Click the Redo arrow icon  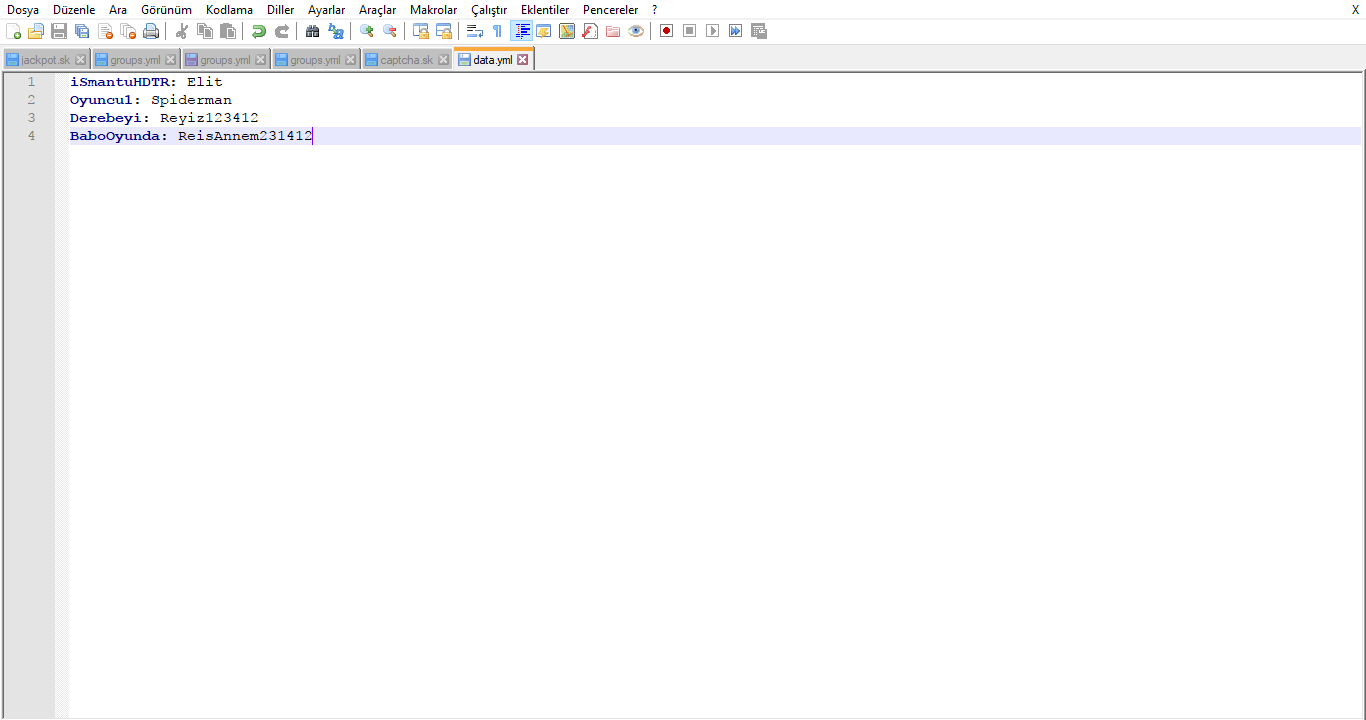coord(282,31)
